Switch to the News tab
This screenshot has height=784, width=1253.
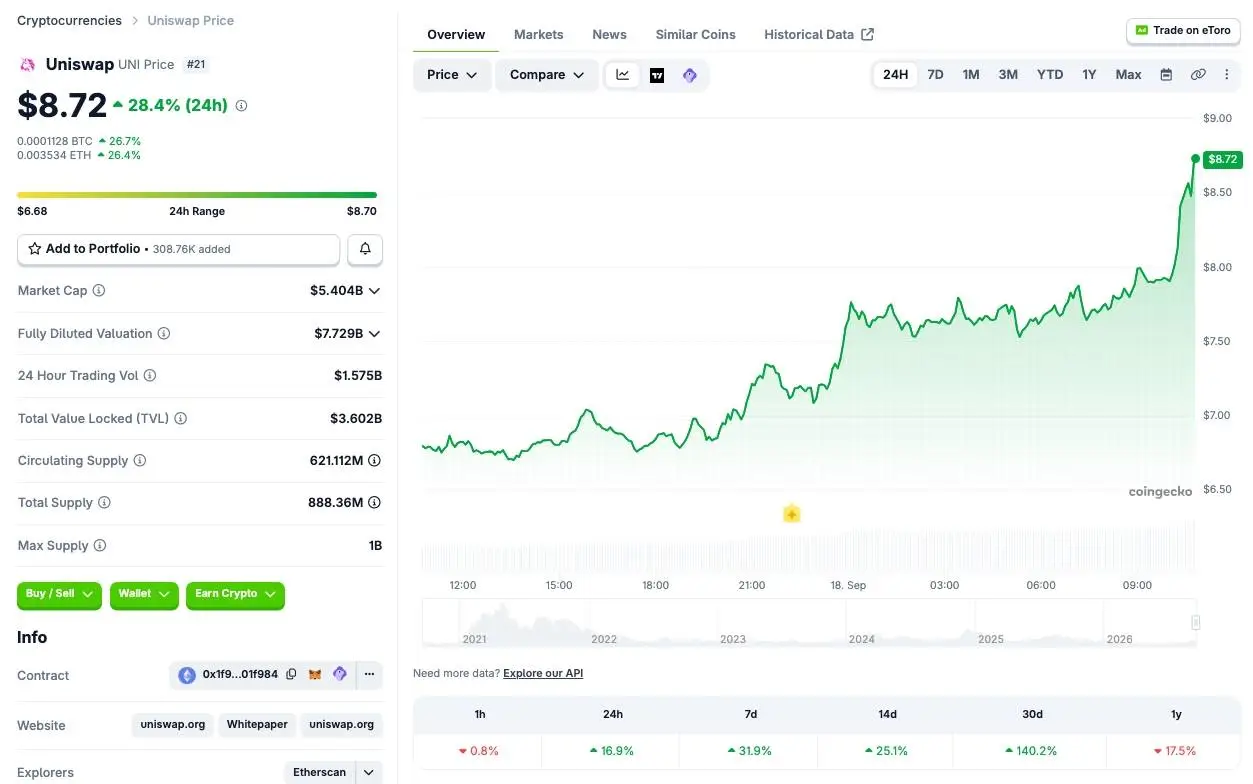click(x=609, y=35)
